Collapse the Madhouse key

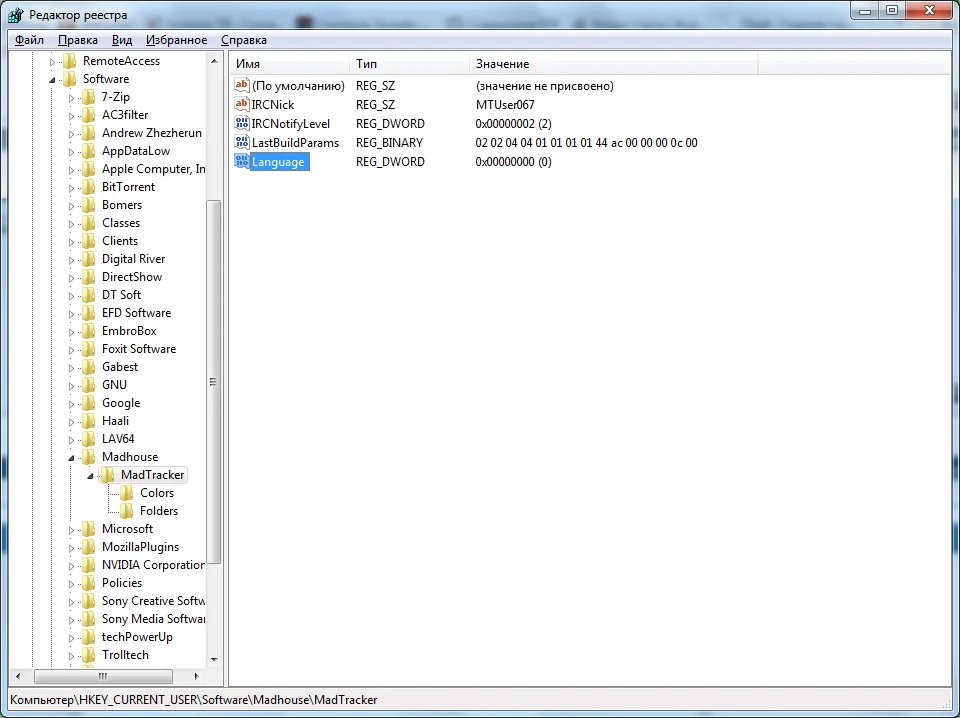coord(72,457)
